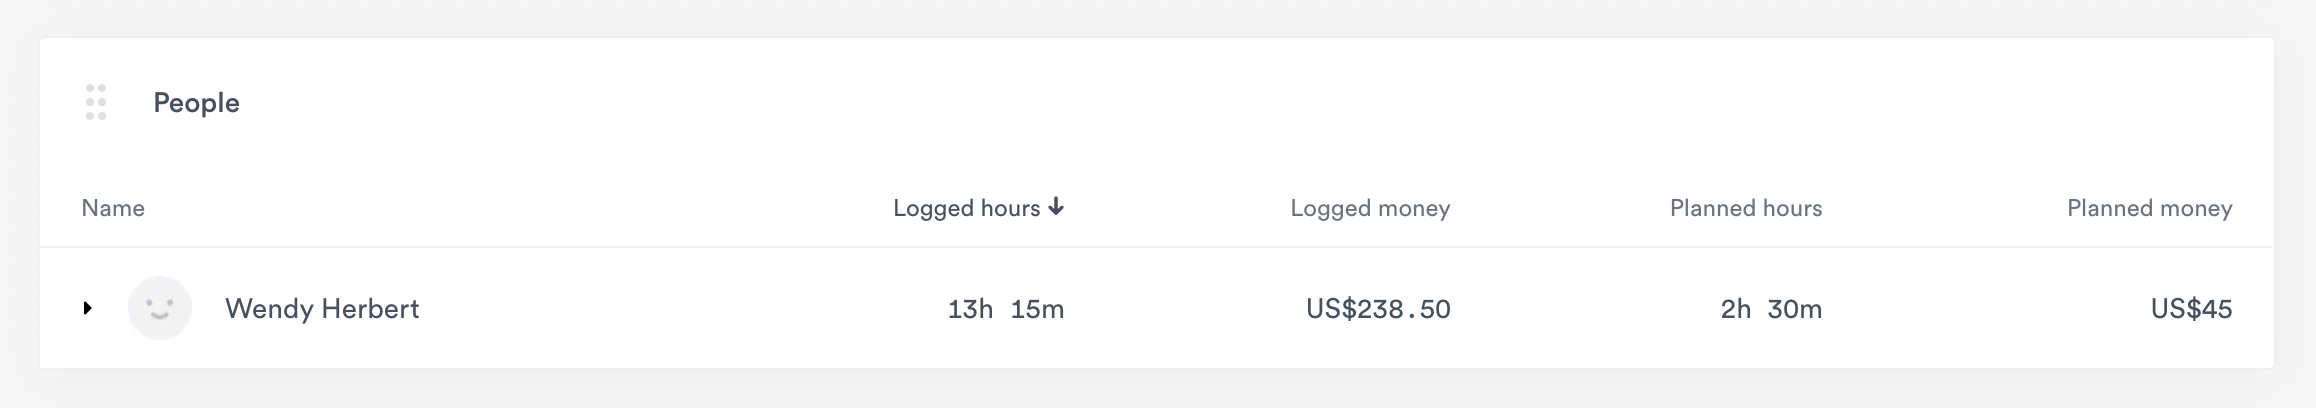Click the People panel title
This screenshot has height=408, width=2316.
196,103
